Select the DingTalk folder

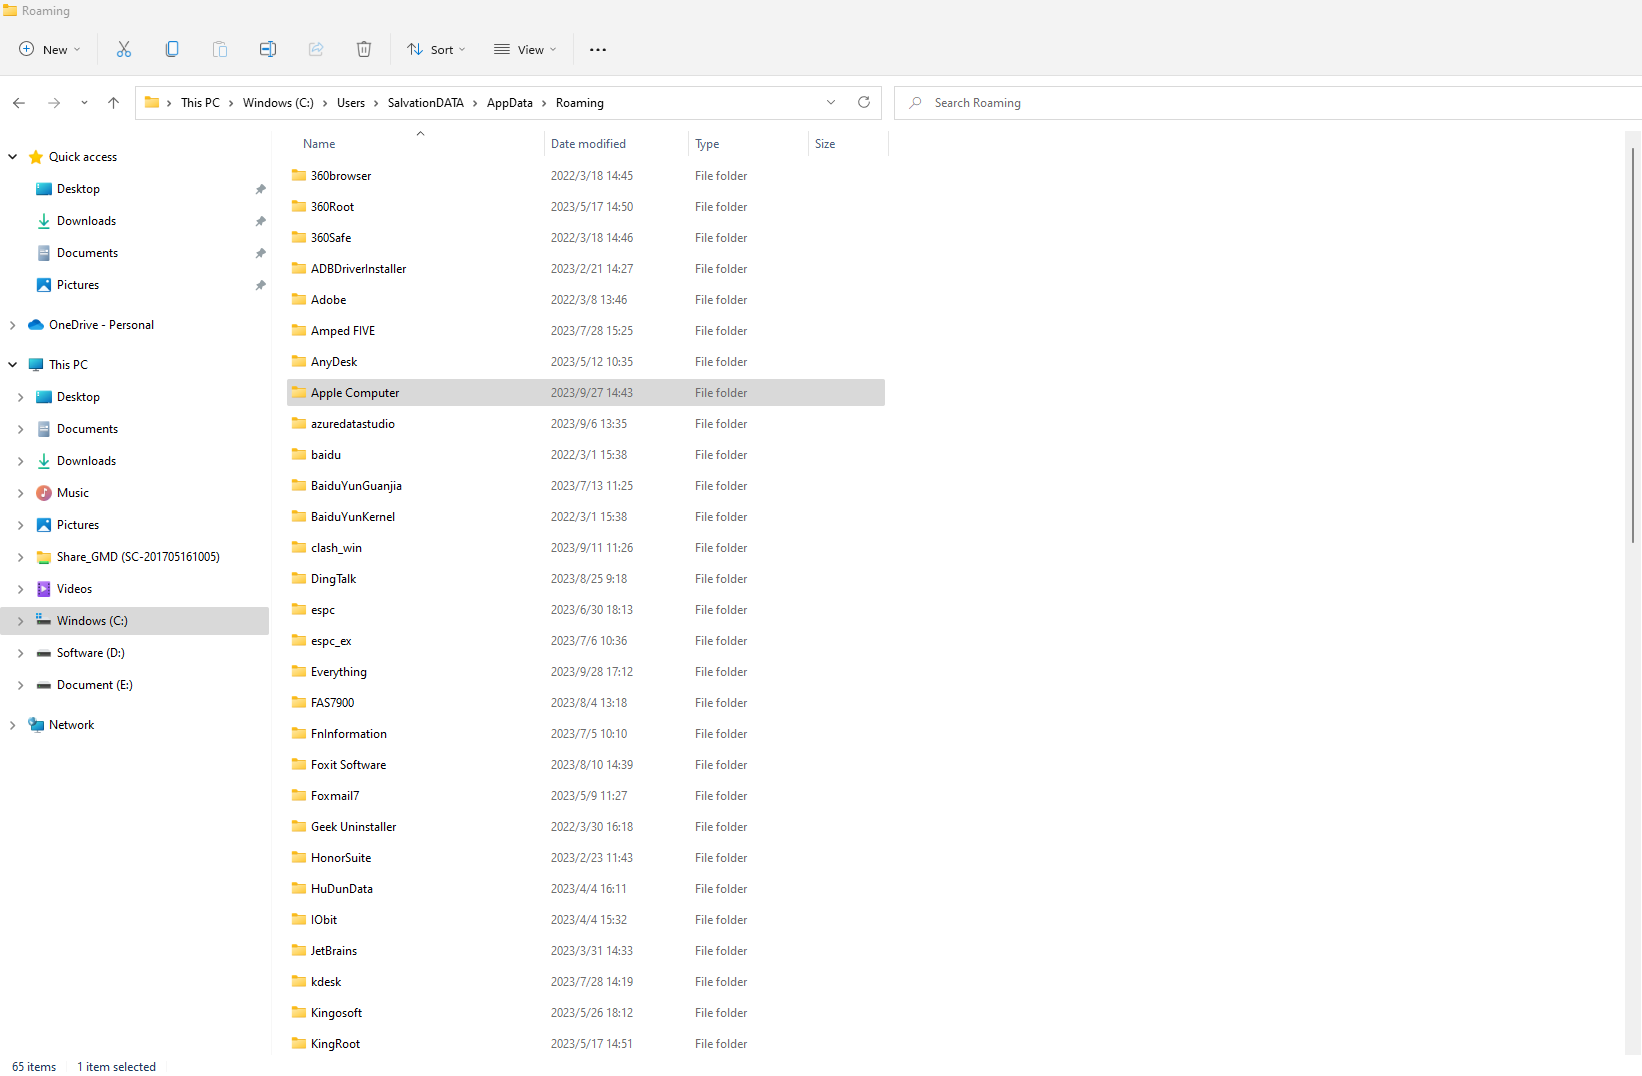point(586,579)
